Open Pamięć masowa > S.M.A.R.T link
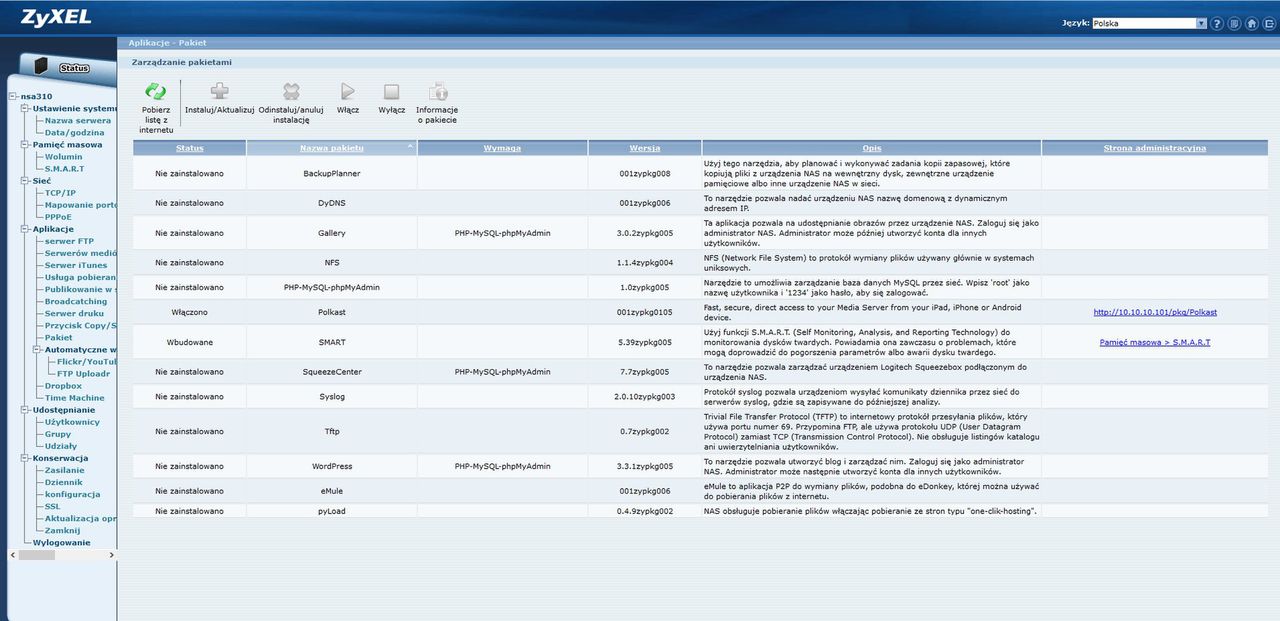Screen dimensions: 1280x621 1155,342
